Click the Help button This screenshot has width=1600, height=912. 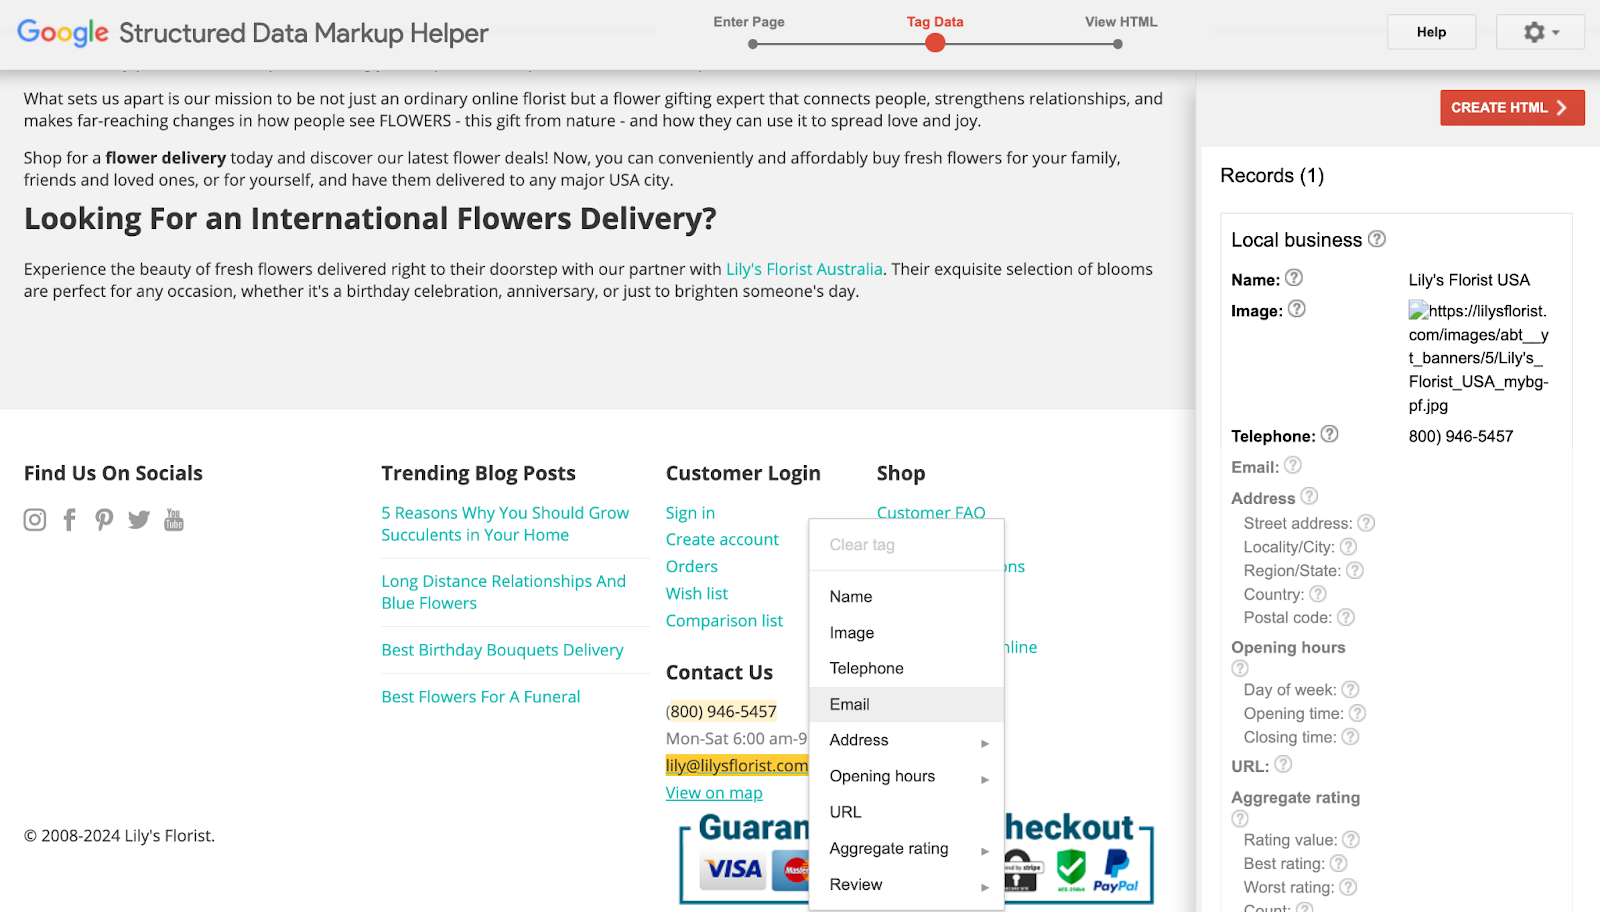tap(1431, 32)
